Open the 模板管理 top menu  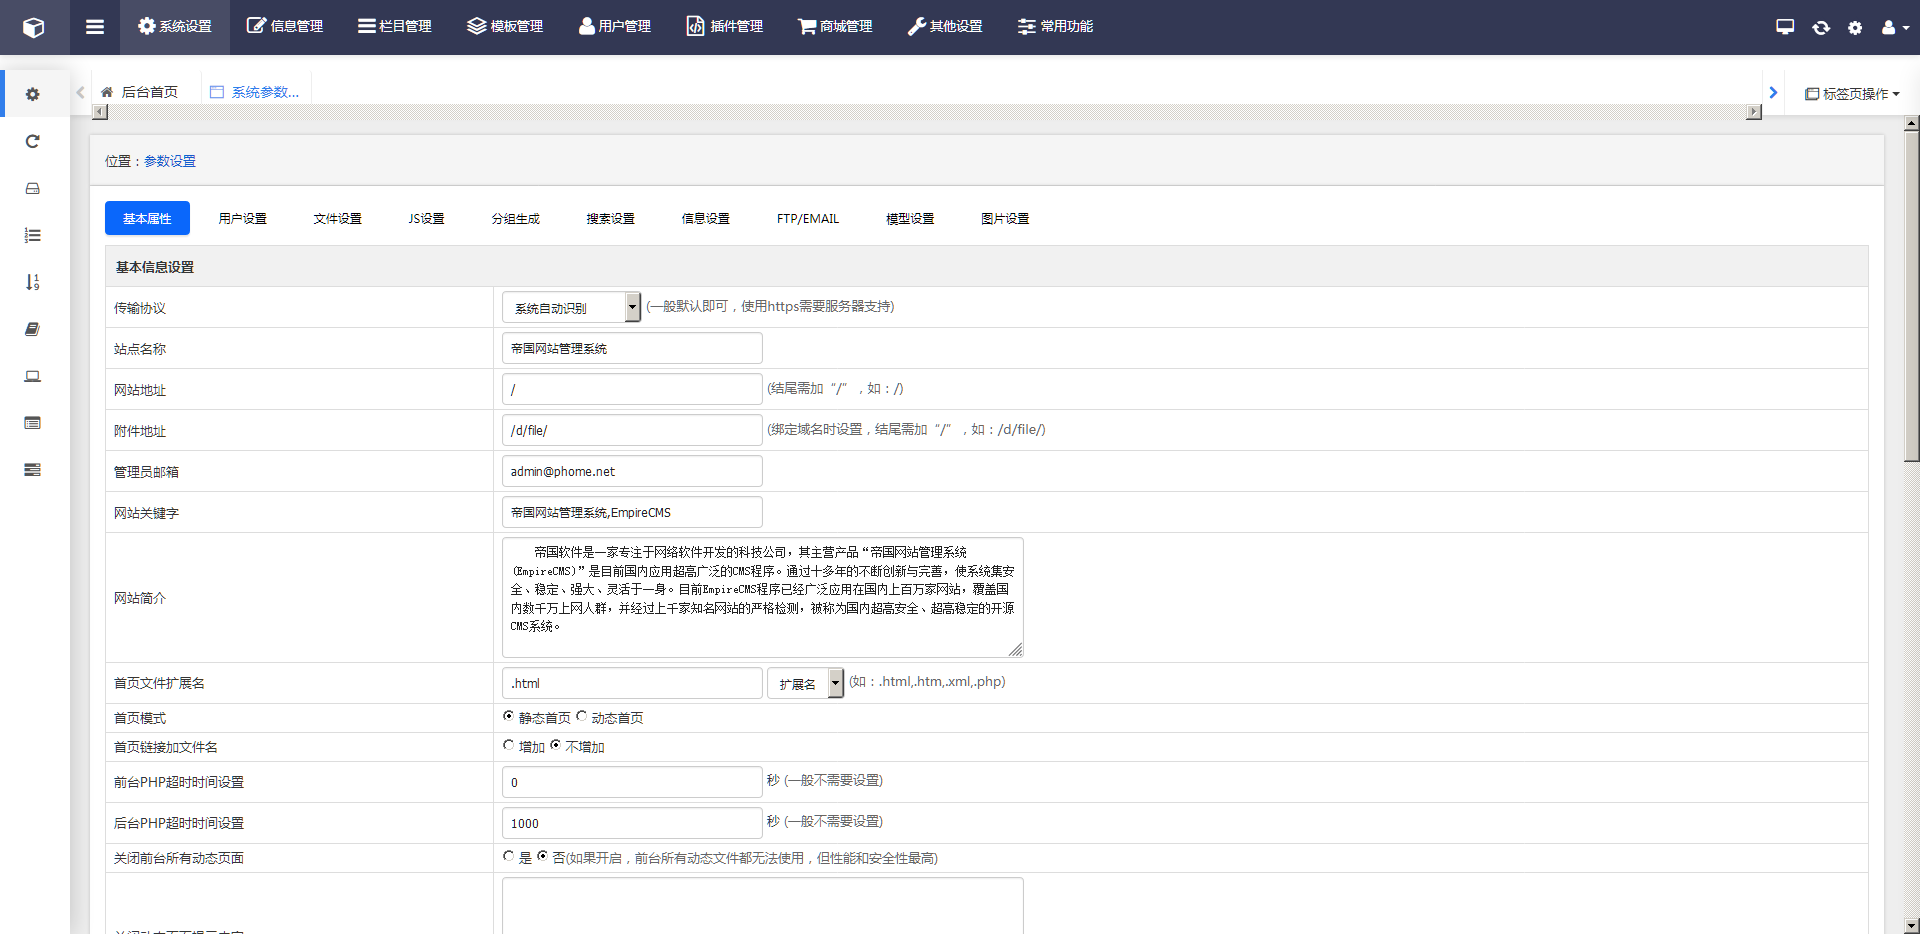(505, 27)
